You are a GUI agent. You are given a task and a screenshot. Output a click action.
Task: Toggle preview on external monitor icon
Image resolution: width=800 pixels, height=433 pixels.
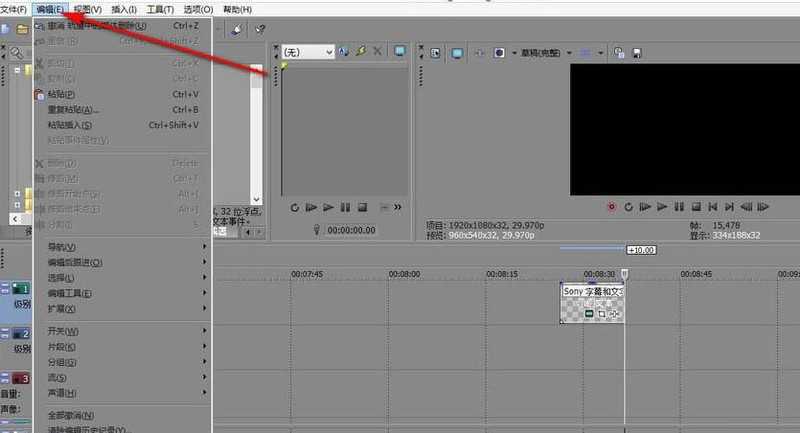(456, 52)
